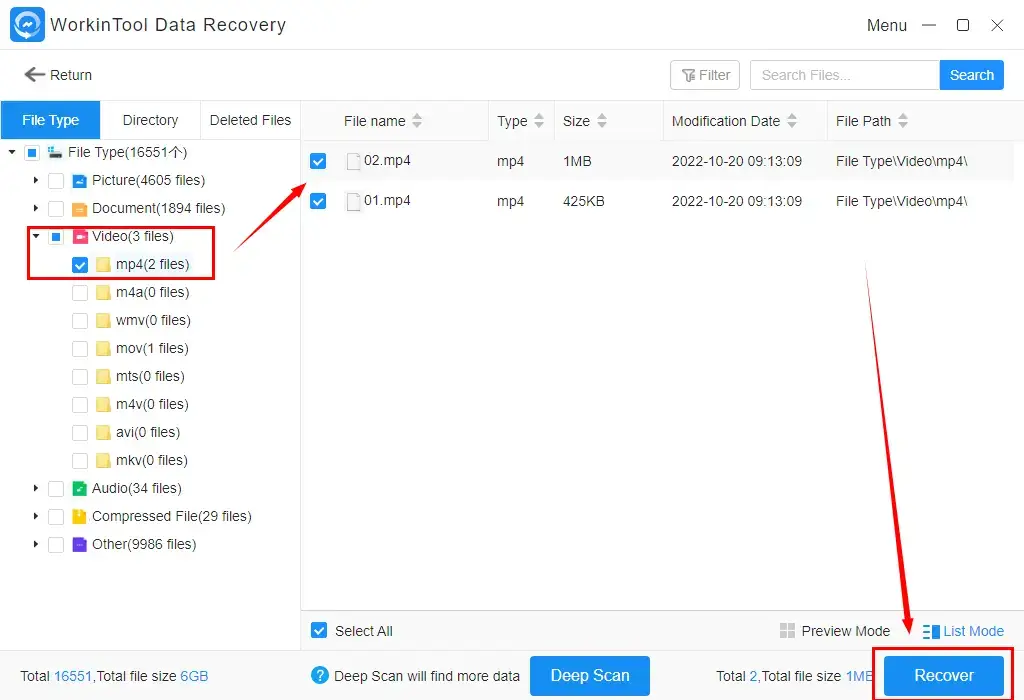Sort by File name column arrows

click(417, 121)
